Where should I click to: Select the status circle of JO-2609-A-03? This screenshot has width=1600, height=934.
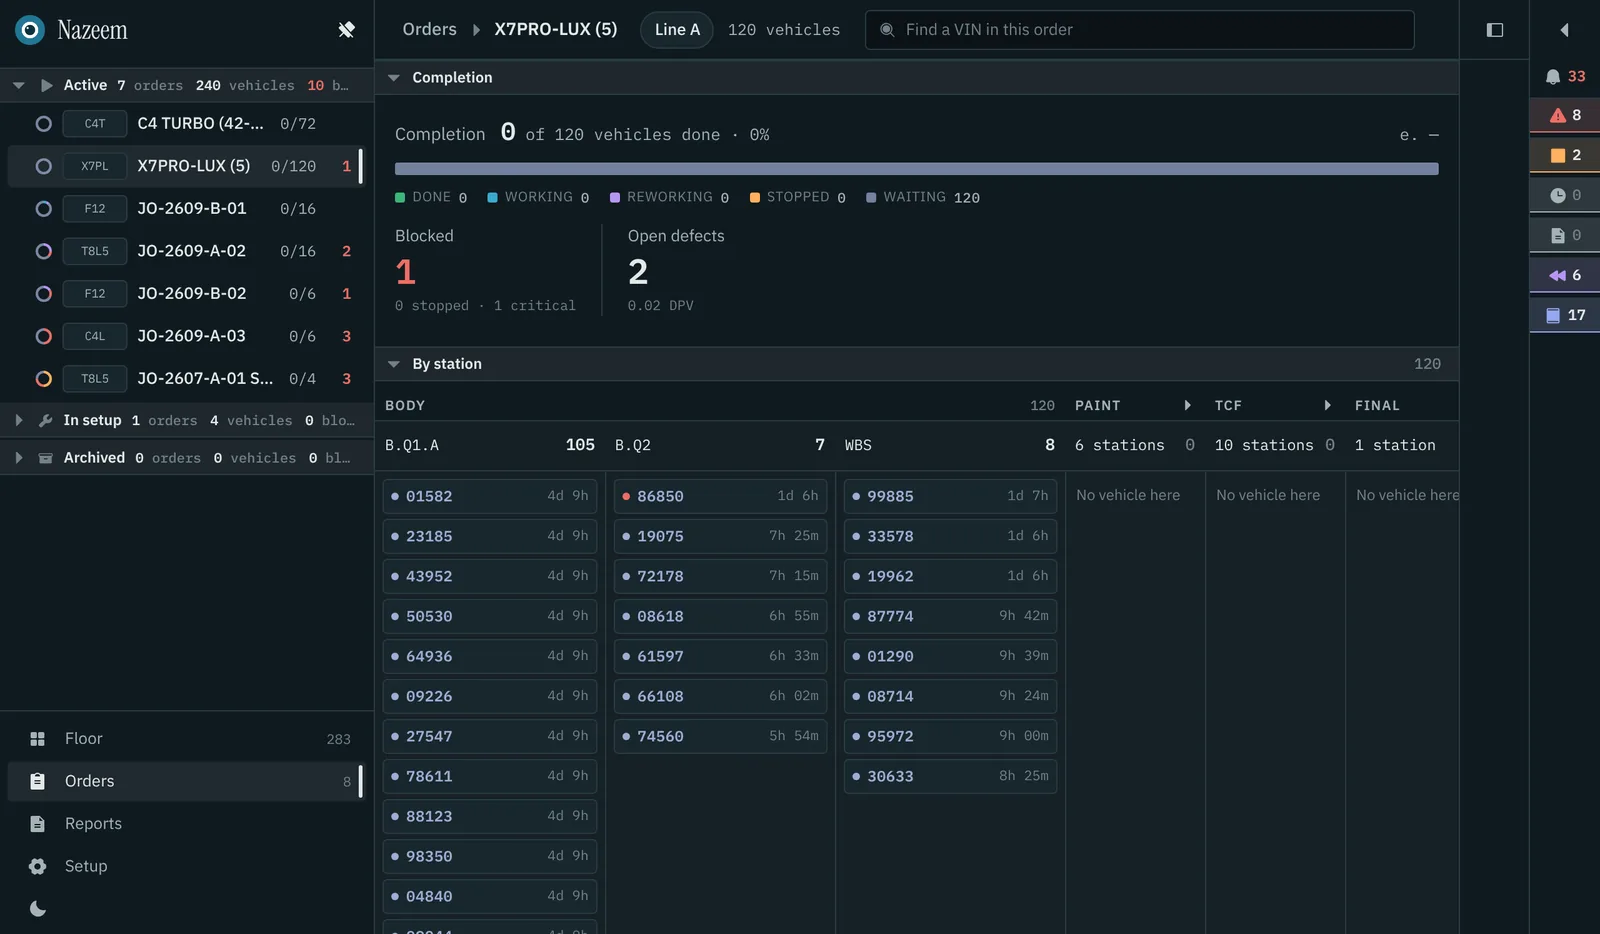click(x=43, y=336)
